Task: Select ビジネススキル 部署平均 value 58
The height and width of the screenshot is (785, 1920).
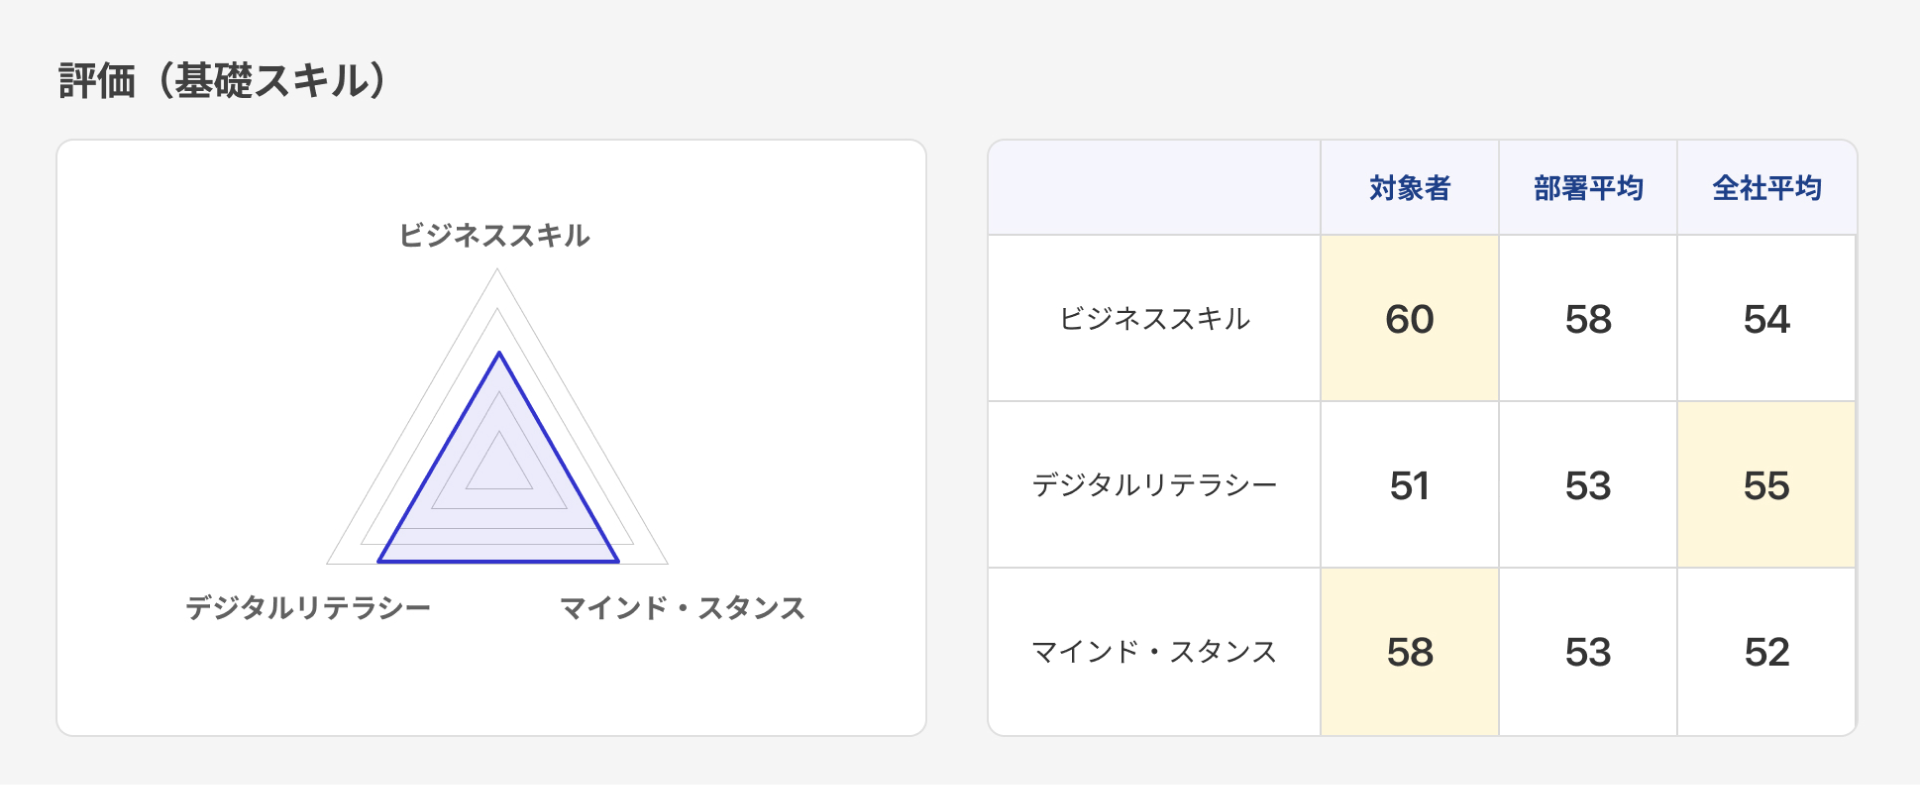Action: (1588, 319)
